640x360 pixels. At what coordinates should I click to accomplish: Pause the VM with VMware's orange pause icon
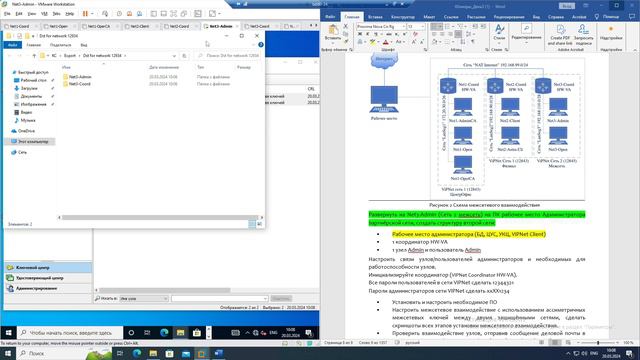tap(85, 13)
